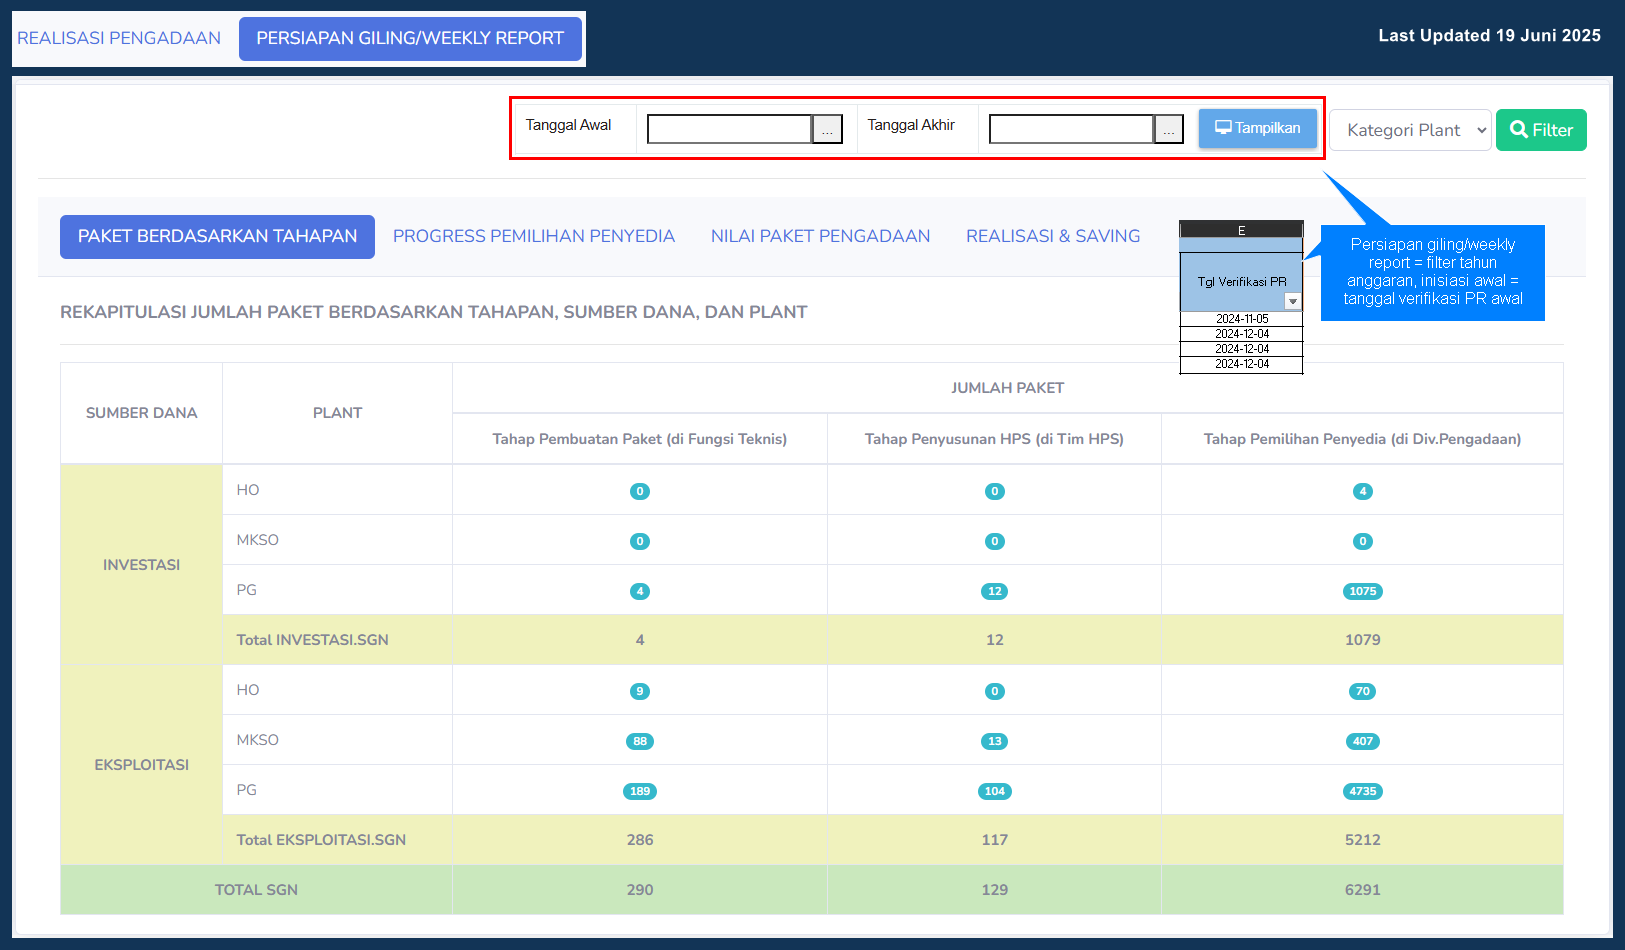Go to the NILAI PAKET PENGADAAN tab
The image size is (1625, 950).
(820, 236)
